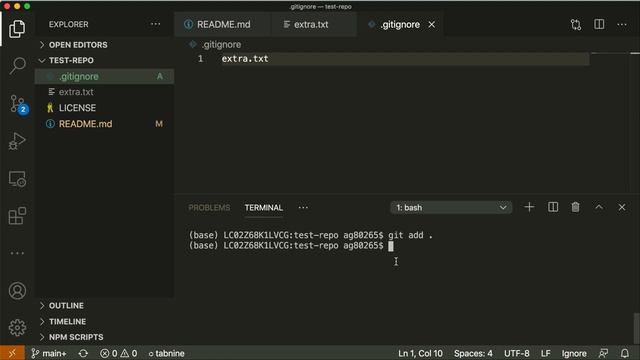
Task: Click editor line 1 text extra.txt
Action: pyautogui.click(x=245, y=59)
